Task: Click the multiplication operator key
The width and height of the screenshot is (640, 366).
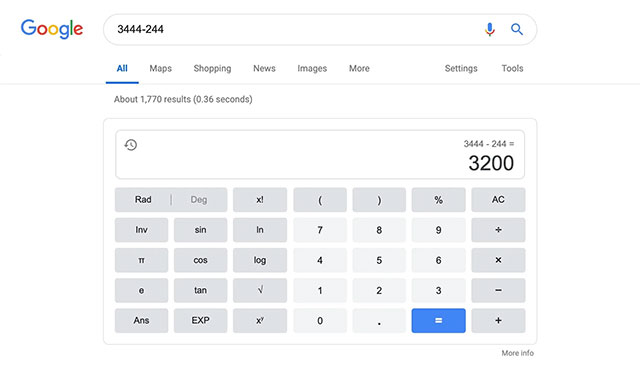Action: pyautogui.click(x=498, y=260)
